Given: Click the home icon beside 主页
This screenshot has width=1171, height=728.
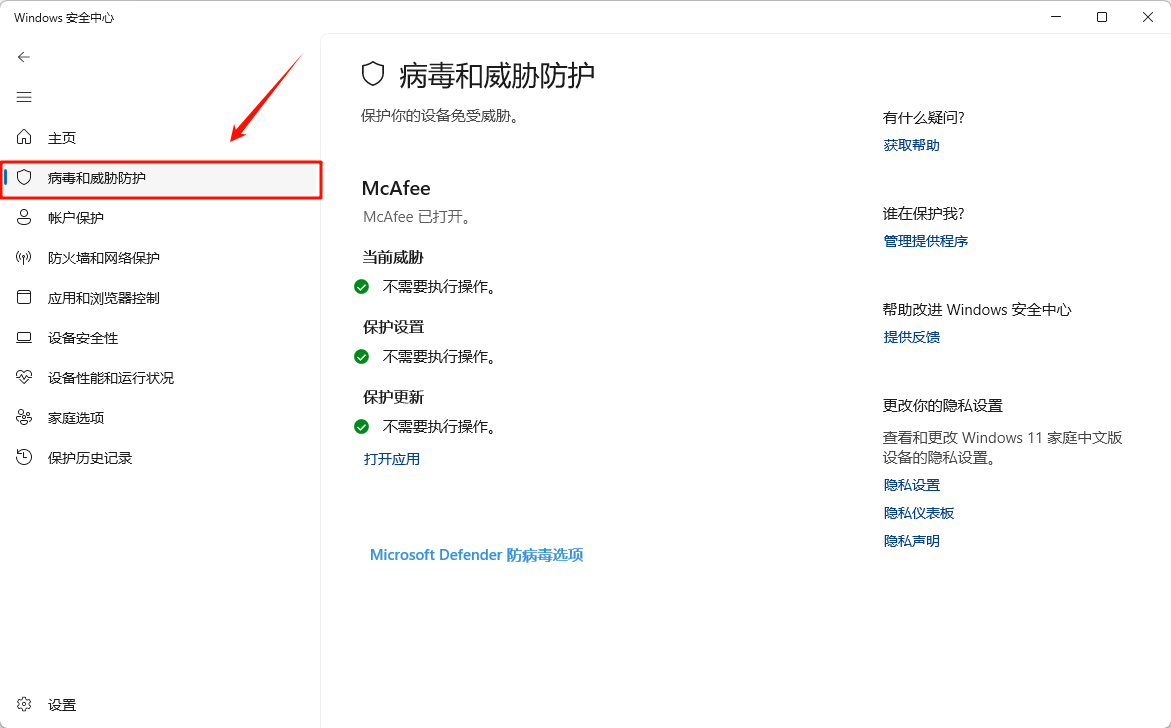Looking at the screenshot, I should click(24, 137).
